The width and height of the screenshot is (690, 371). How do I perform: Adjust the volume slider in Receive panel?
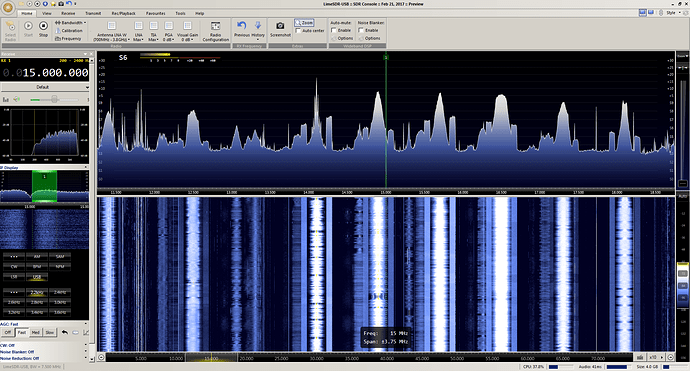(x=54, y=100)
